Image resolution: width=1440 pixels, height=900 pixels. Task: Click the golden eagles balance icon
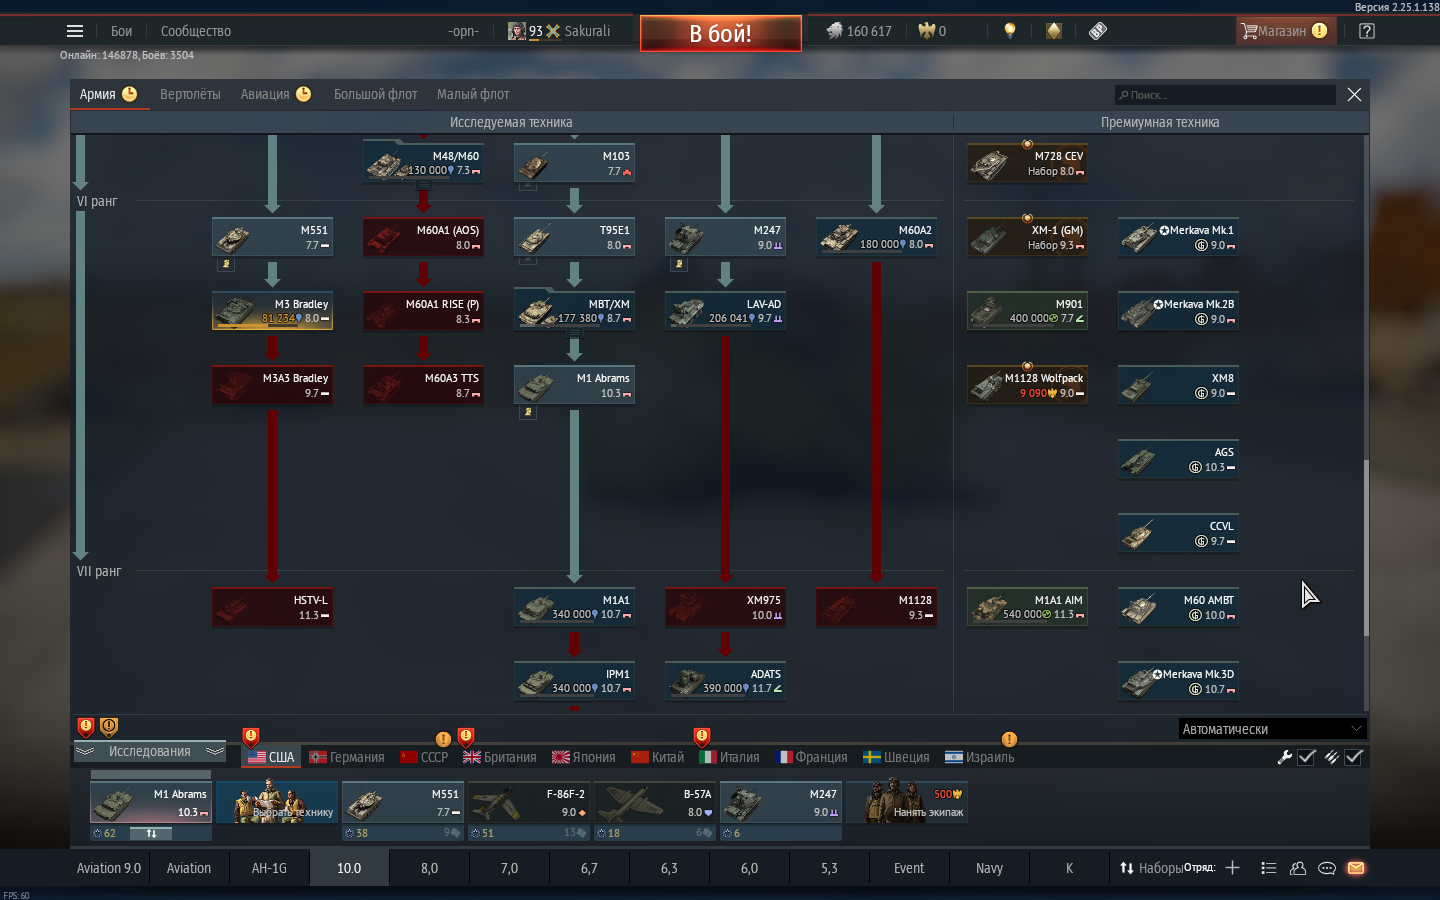[x=926, y=31]
